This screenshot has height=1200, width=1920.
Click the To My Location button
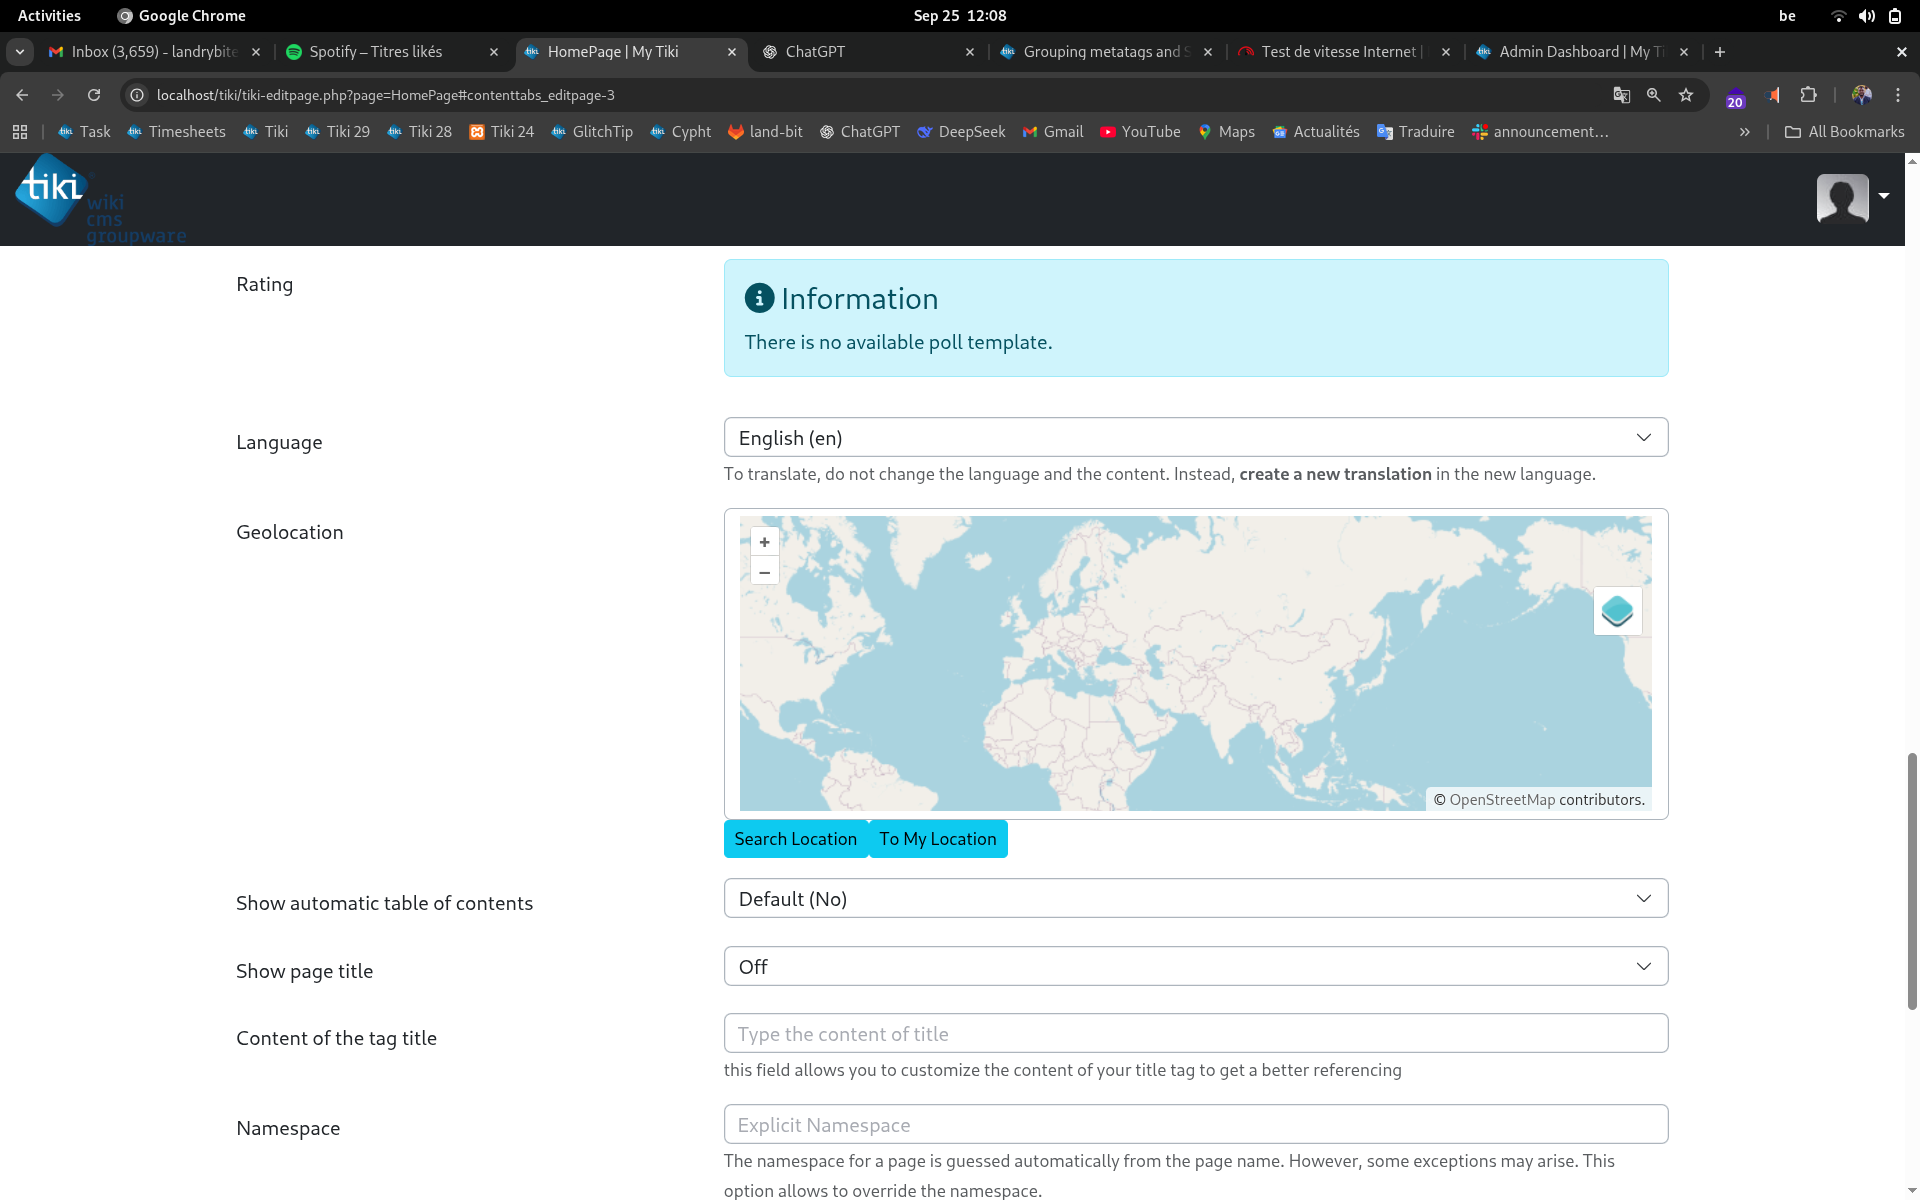pyautogui.click(x=938, y=839)
